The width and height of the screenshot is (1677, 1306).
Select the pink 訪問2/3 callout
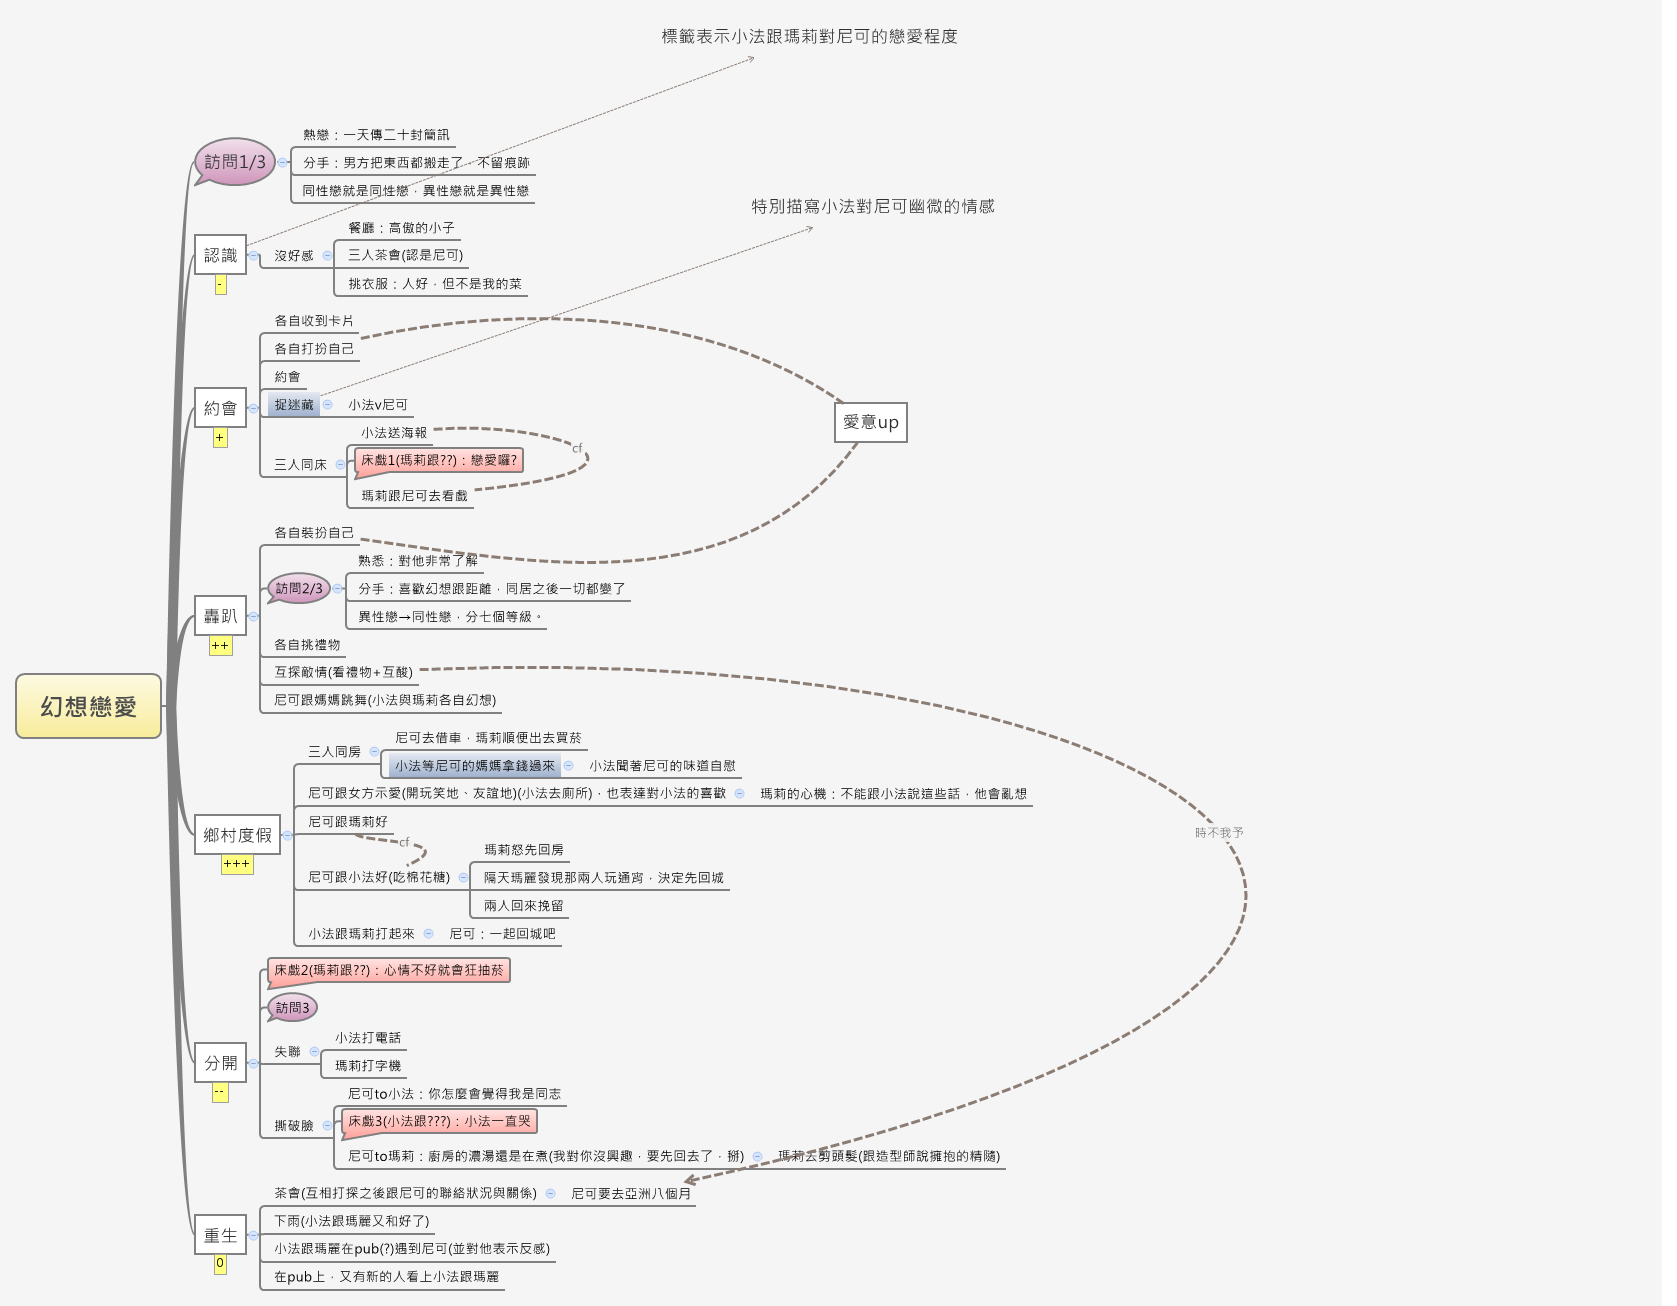tap(298, 588)
